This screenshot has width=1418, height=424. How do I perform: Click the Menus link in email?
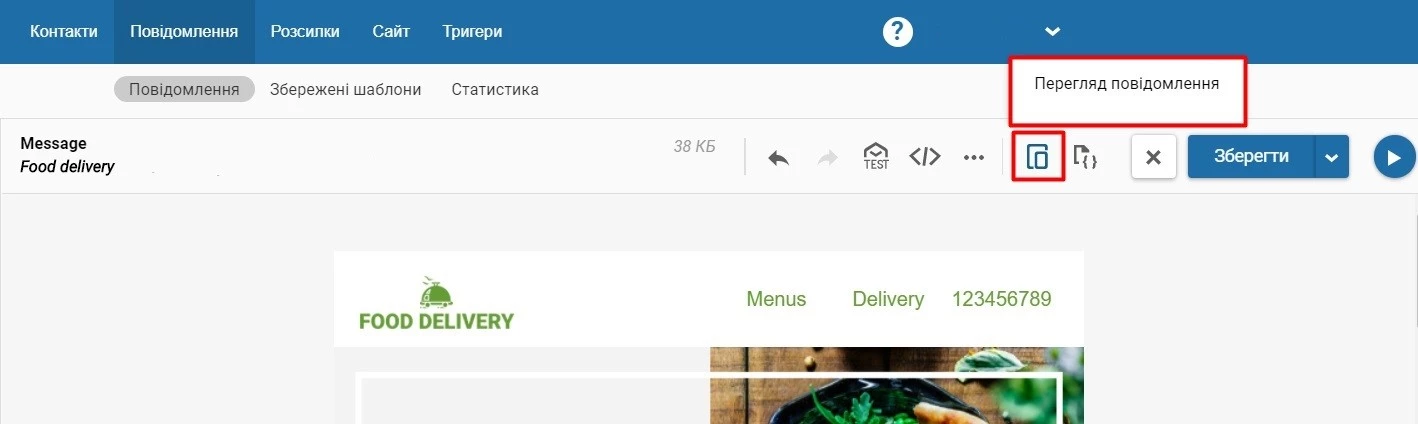click(x=776, y=299)
